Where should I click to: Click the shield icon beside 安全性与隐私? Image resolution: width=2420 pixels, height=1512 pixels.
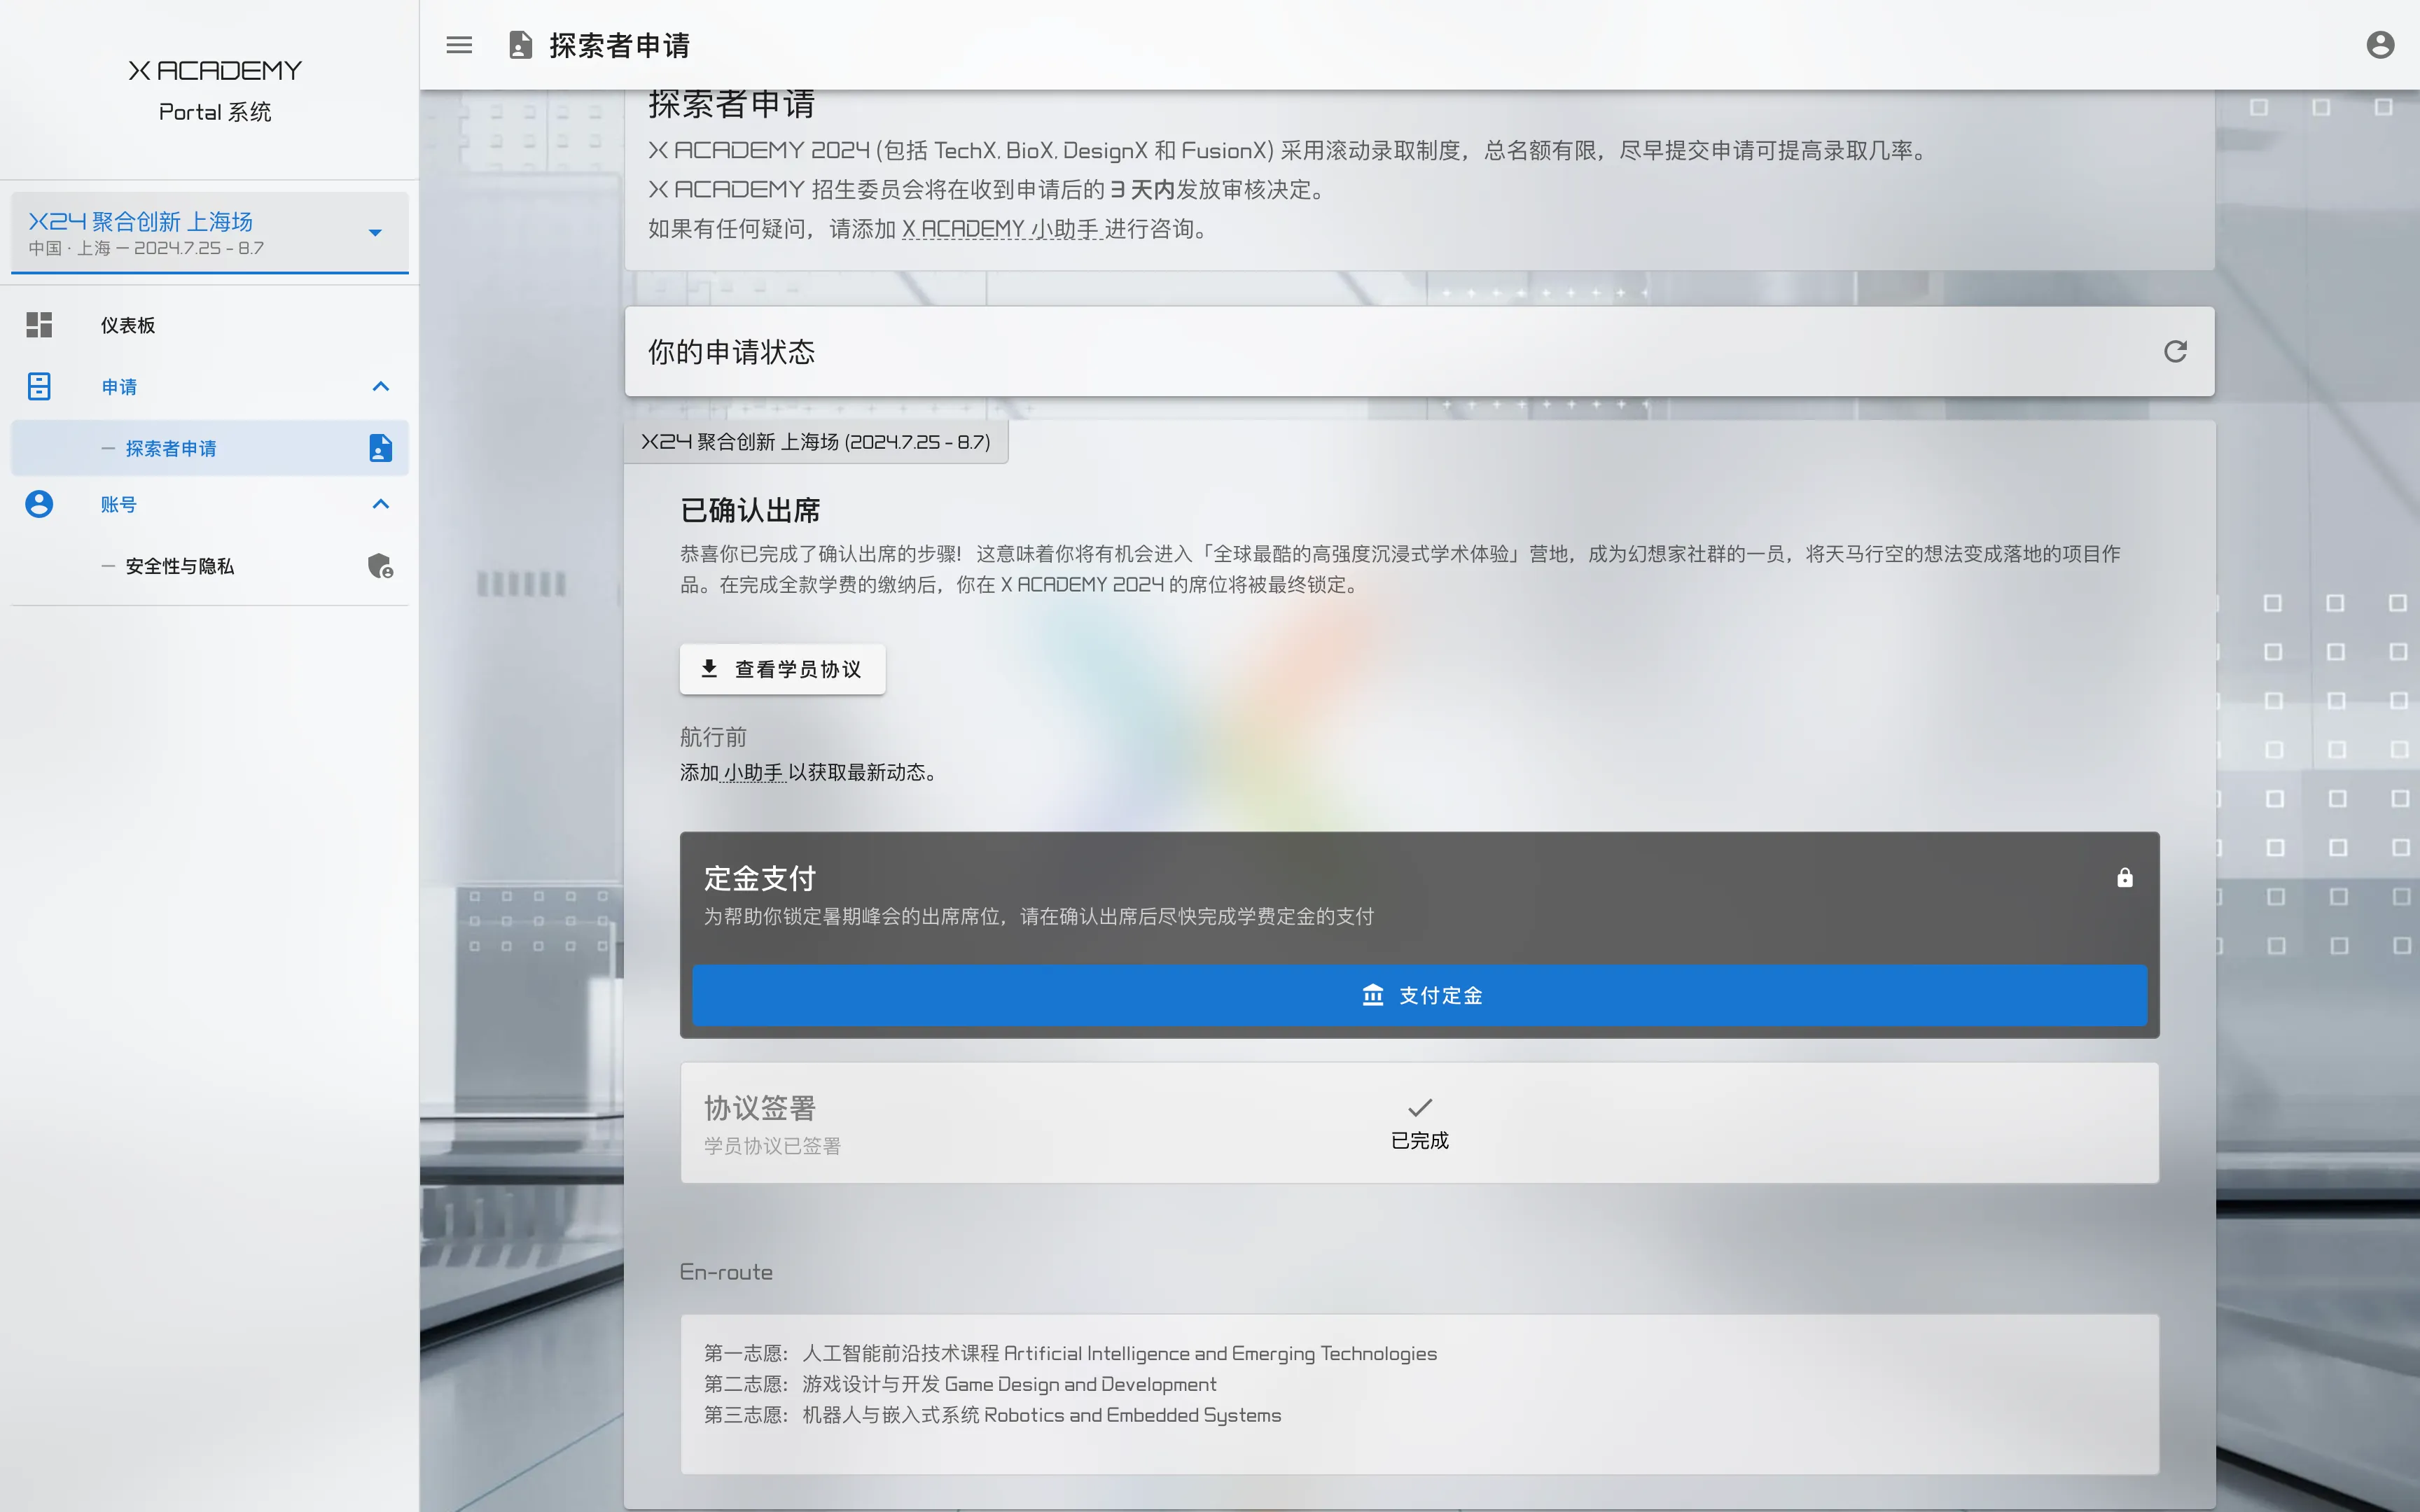[x=380, y=566]
